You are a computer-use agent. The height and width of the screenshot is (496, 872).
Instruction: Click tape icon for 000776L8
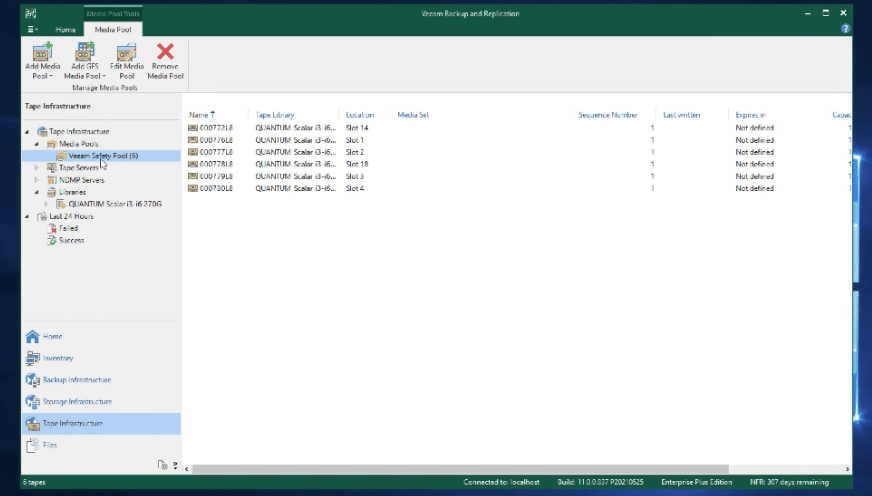click(x=193, y=140)
